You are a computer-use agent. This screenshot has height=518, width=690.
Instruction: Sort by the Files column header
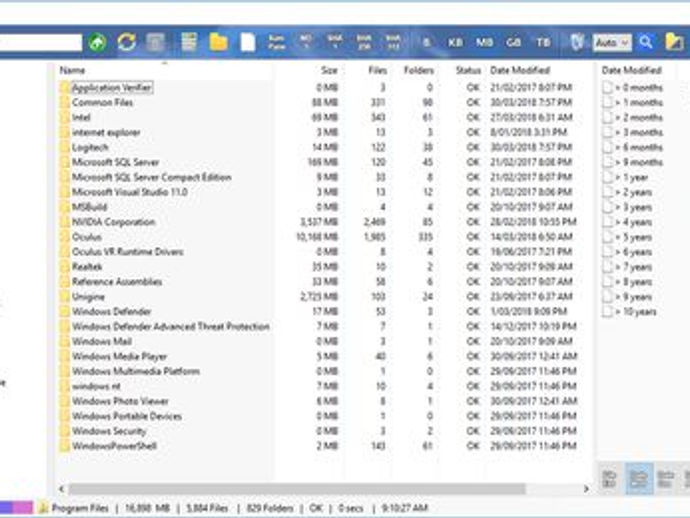(x=378, y=70)
